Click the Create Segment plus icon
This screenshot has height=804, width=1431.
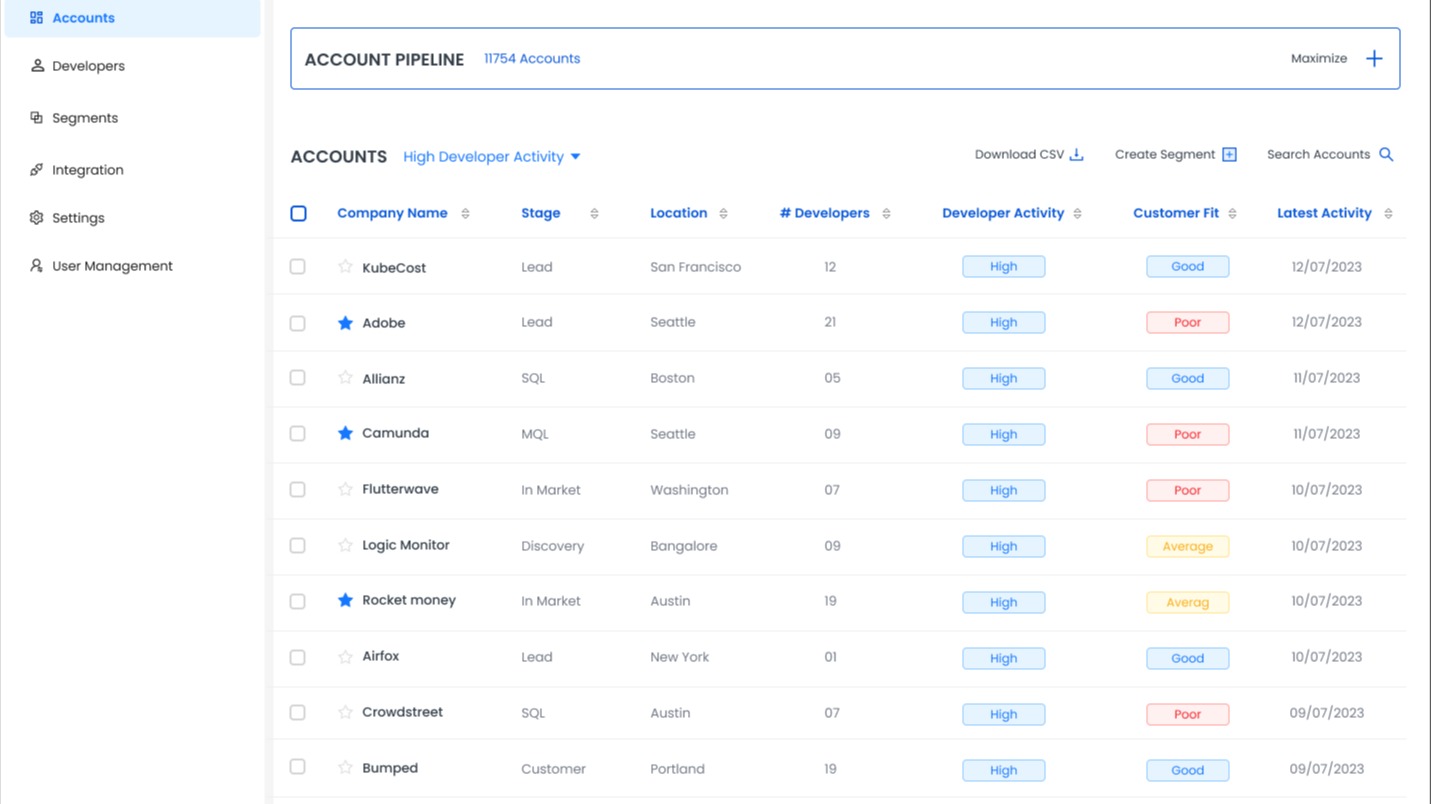pos(1228,154)
